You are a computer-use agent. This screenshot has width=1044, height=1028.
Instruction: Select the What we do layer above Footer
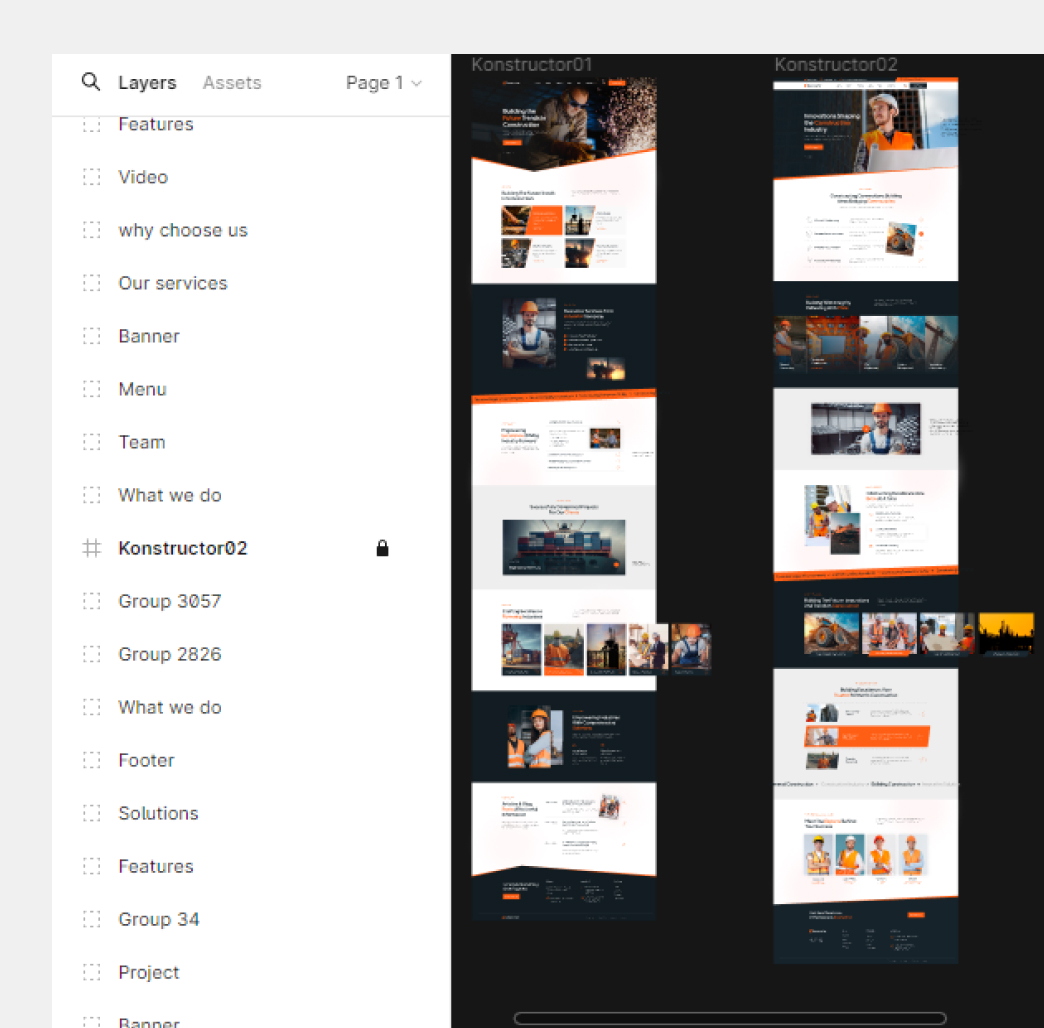tap(170, 707)
